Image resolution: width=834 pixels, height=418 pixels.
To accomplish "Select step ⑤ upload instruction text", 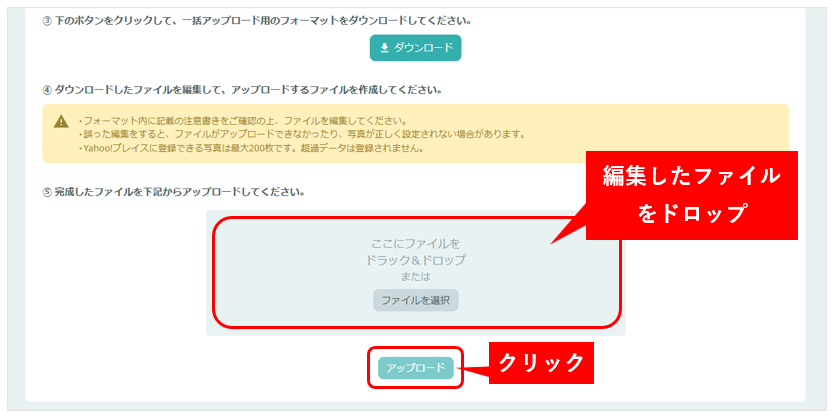I will (173, 191).
